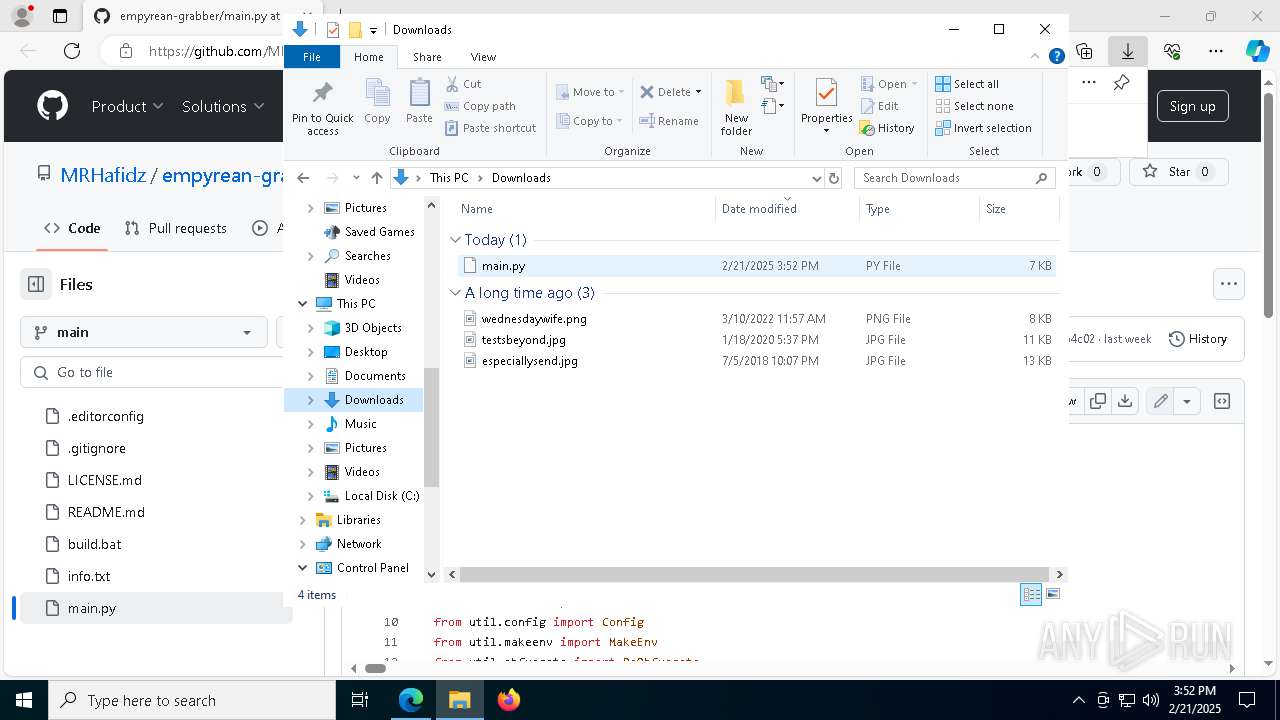1280x720 pixels.
Task: Open Edge browser downloads icon
Action: [1128, 51]
